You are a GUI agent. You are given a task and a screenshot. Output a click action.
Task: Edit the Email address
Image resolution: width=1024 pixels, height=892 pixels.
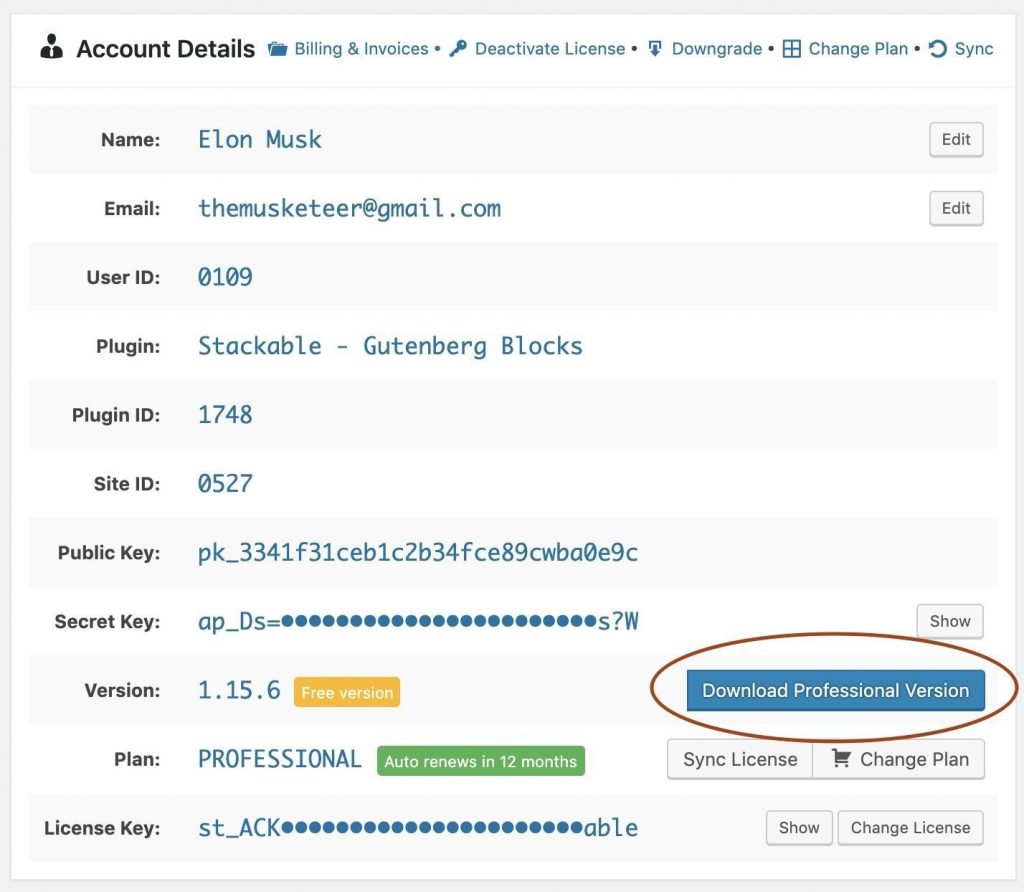[x=956, y=208]
